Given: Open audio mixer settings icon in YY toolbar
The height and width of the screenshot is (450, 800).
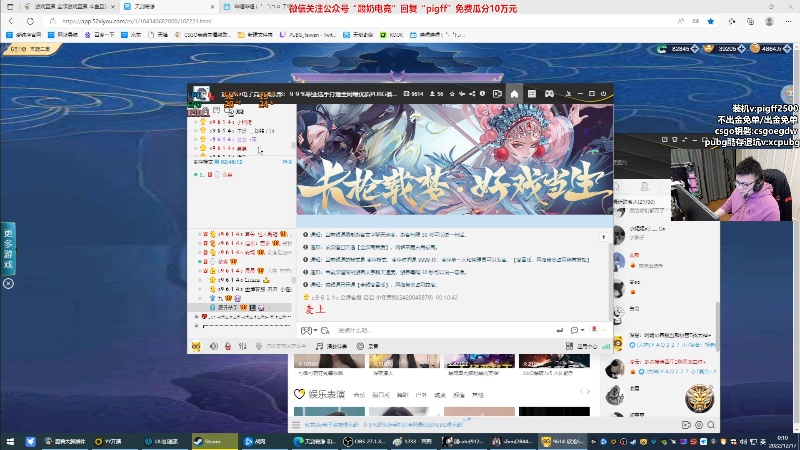Looking at the screenshot, I should [x=243, y=346].
